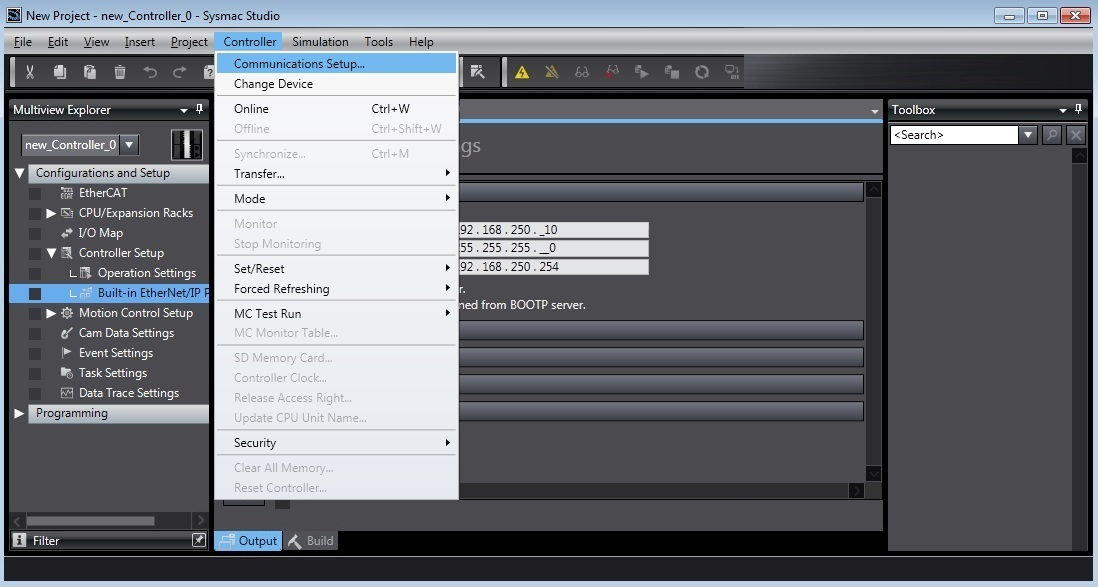The width and height of the screenshot is (1098, 587).
Task: Toggle the square marker beside CPU/Expansion Racks
Action: pos(34,214)
